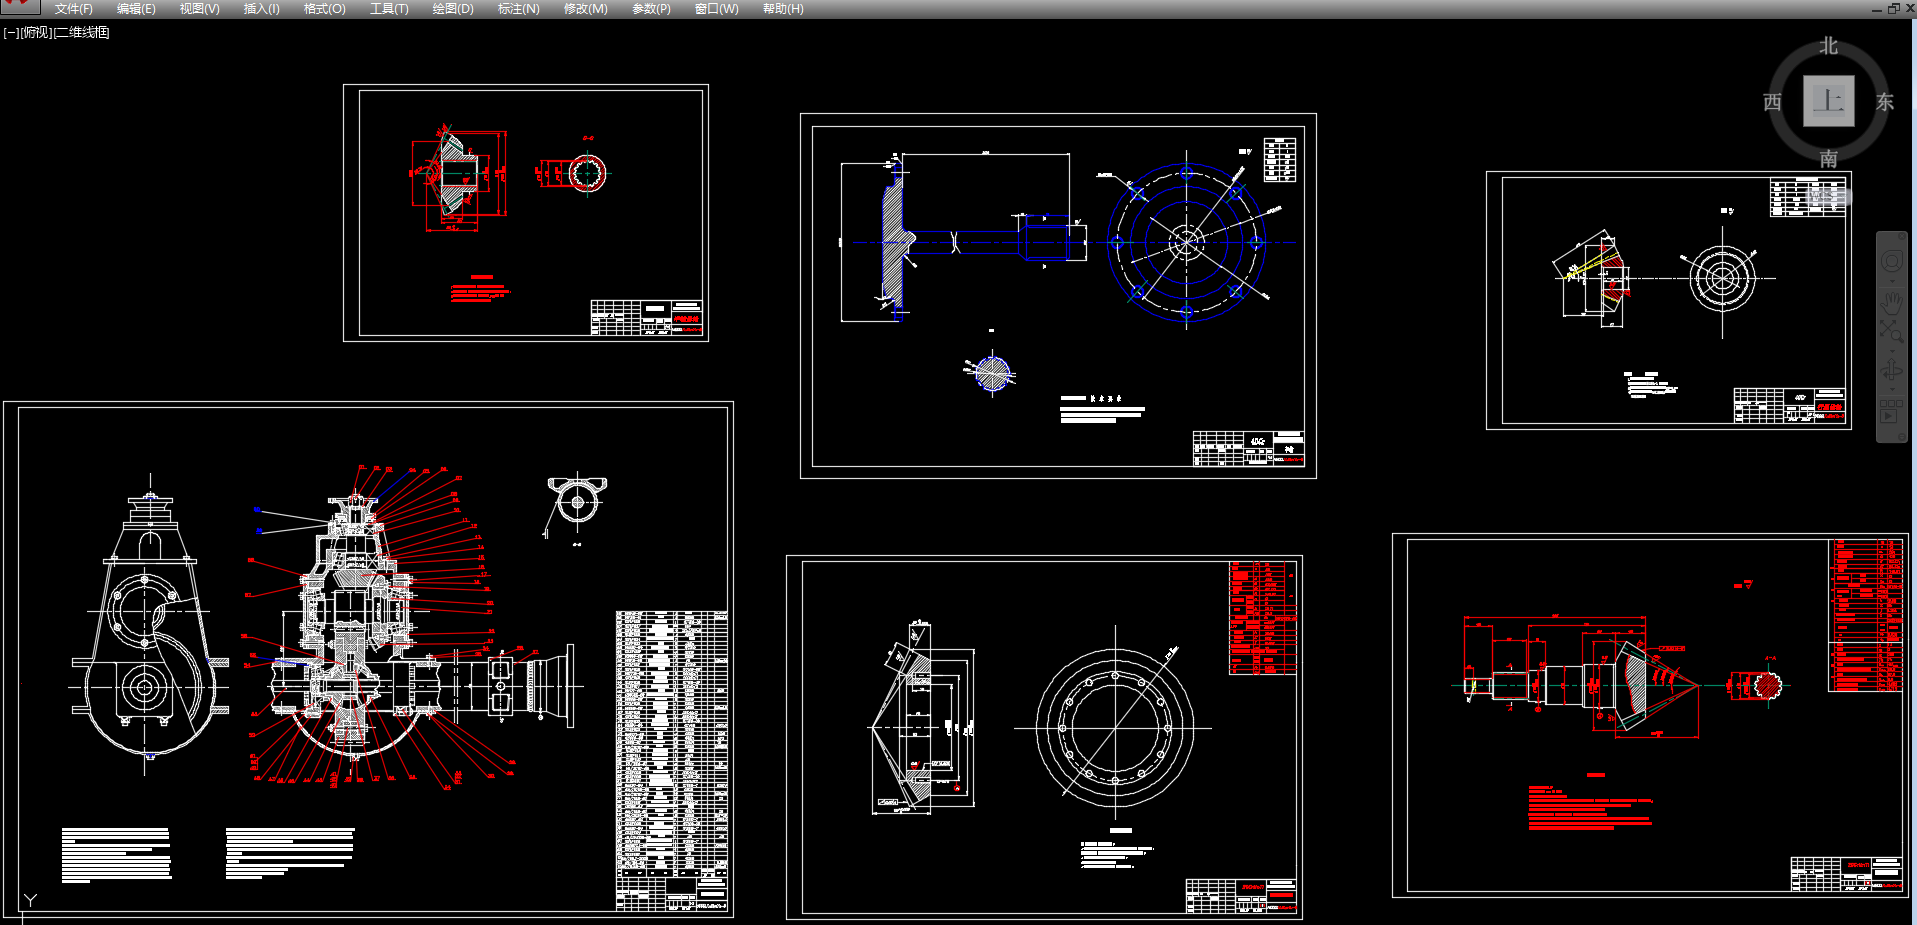The height and width of the screenshot is (925, 1917).
Task: Activate the Orbit tool
Action: pos(1891,372)
